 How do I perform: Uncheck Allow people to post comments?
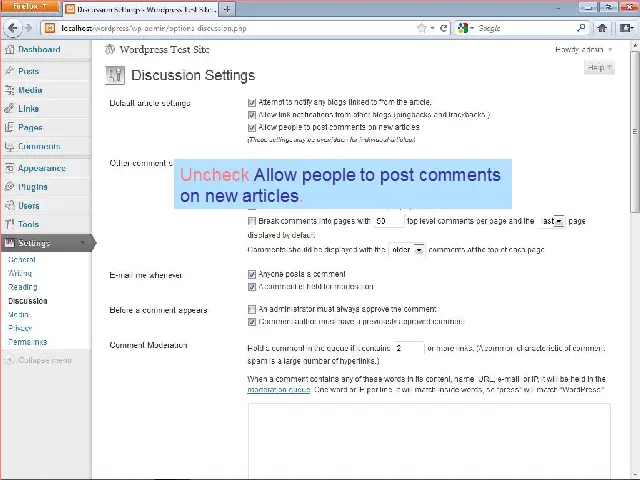(x=252, y=127)
